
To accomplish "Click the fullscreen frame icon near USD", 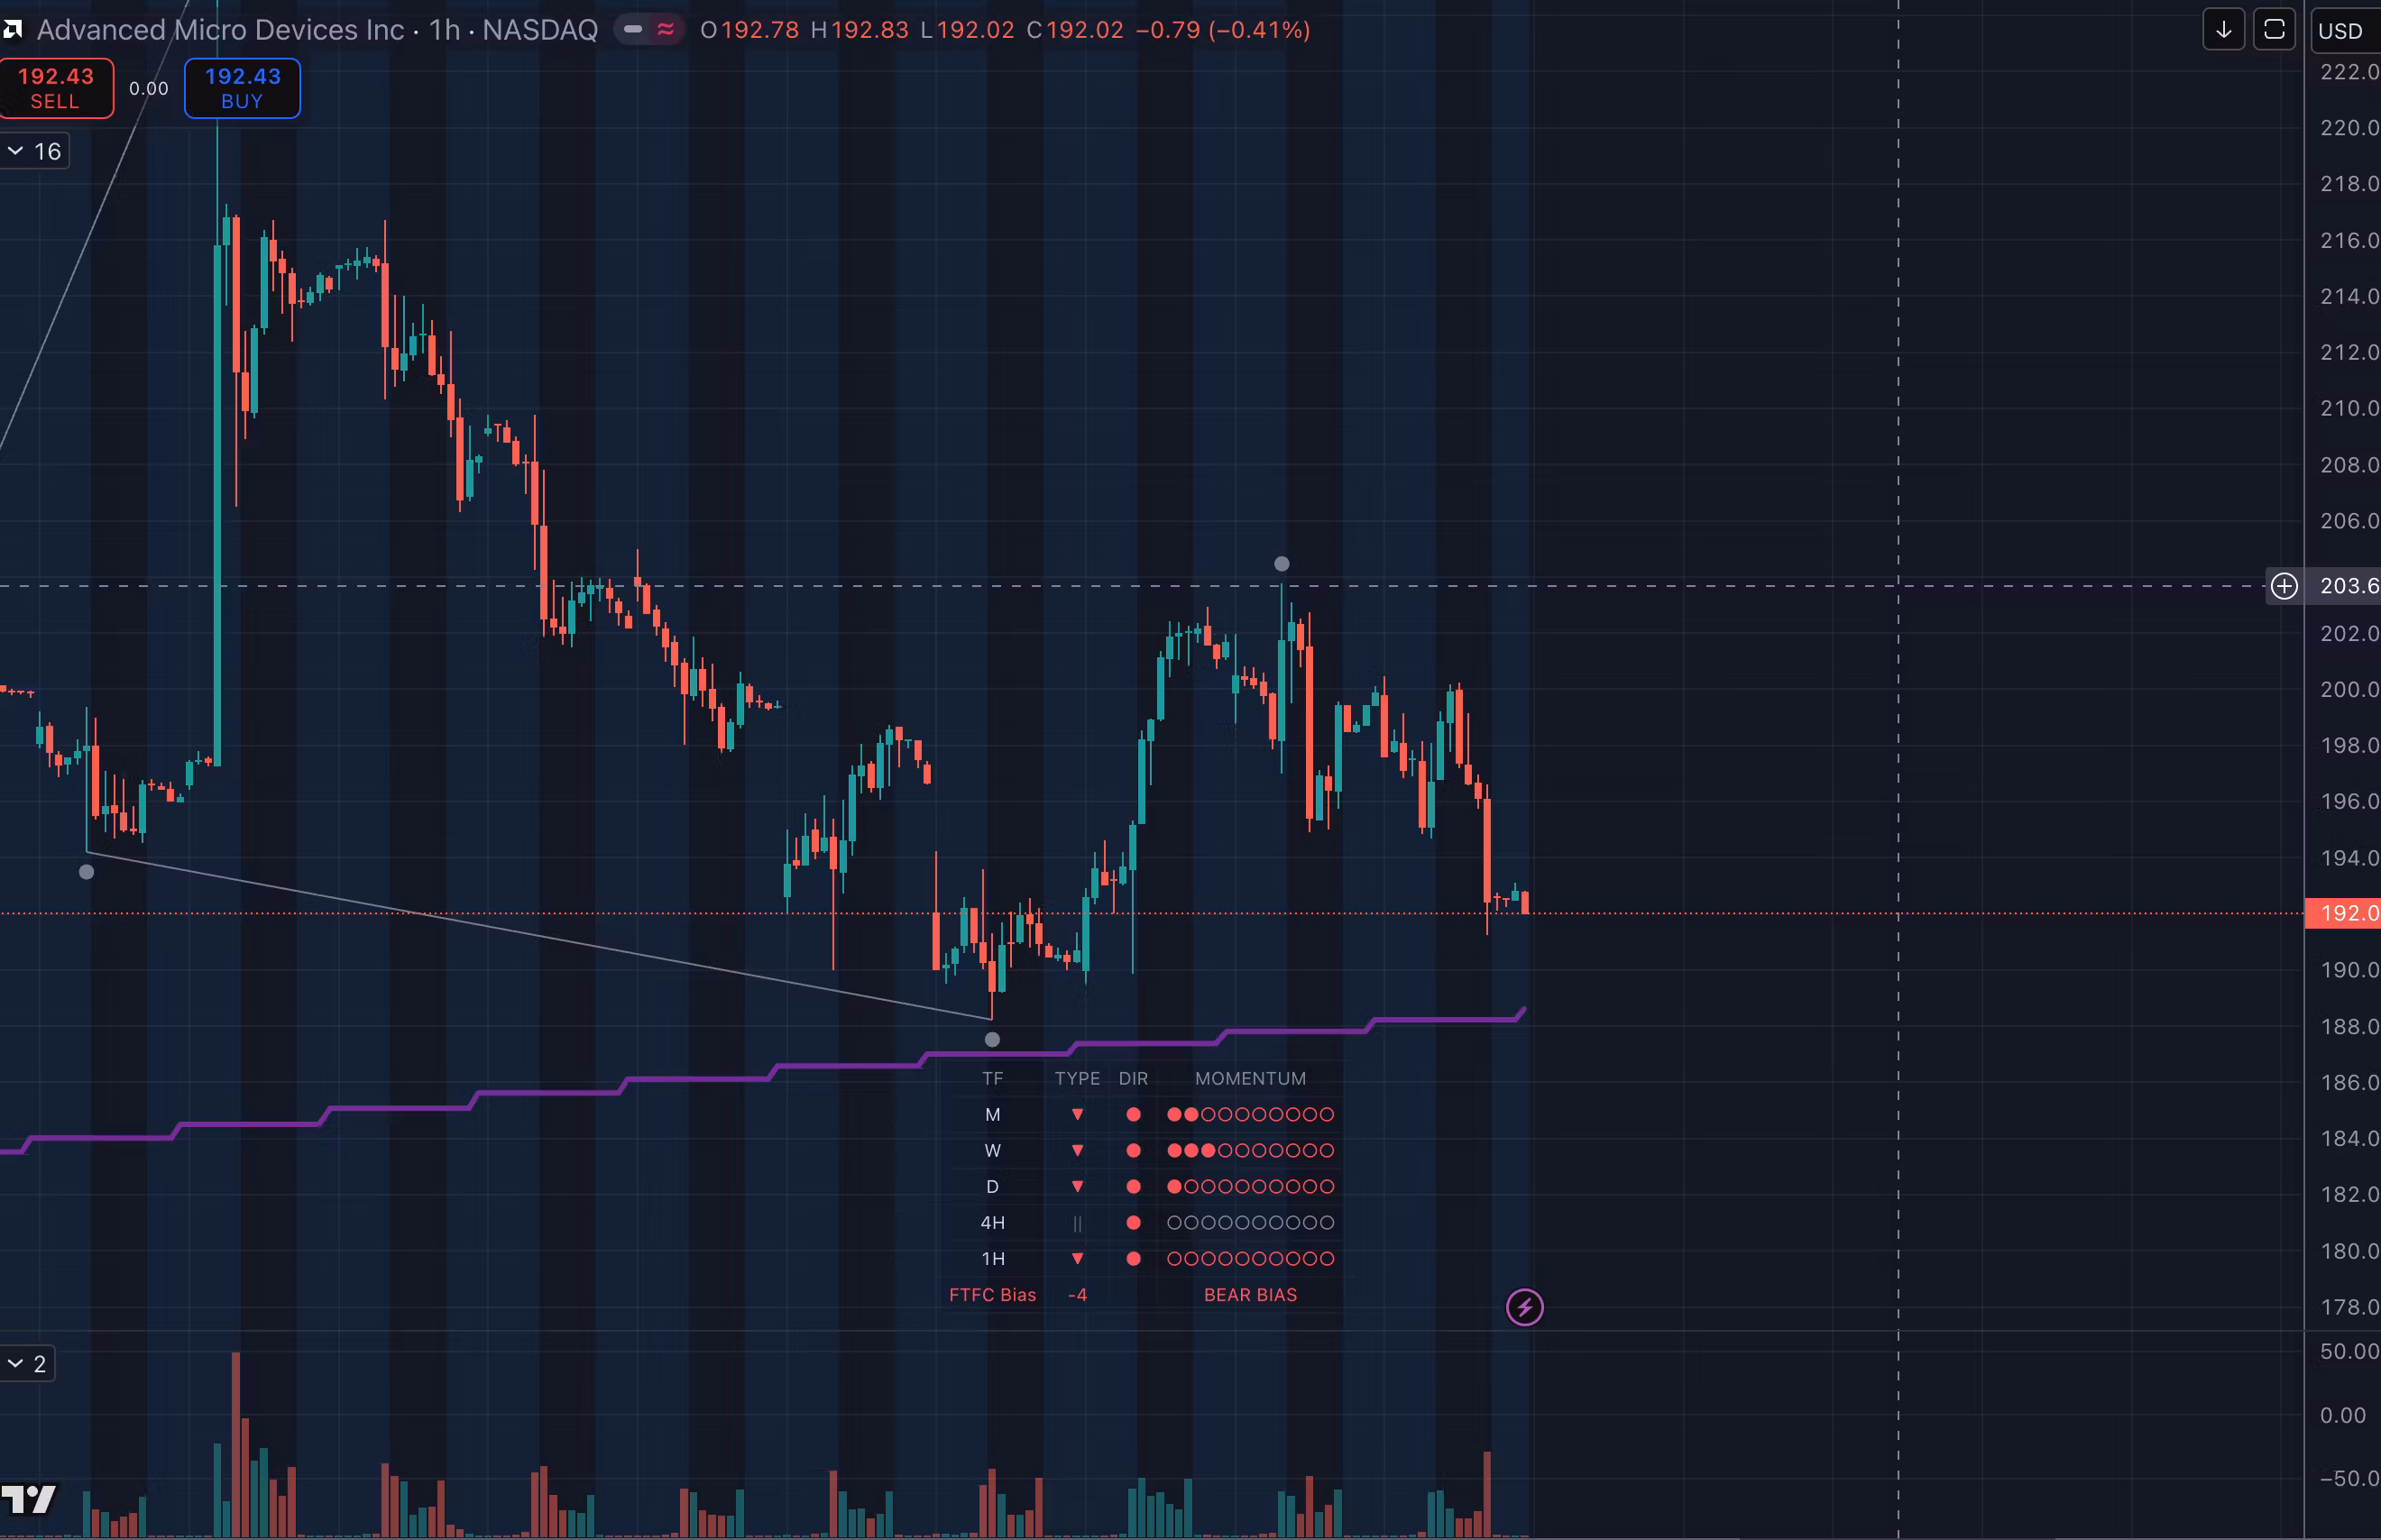I will (x=2274, y=30).
